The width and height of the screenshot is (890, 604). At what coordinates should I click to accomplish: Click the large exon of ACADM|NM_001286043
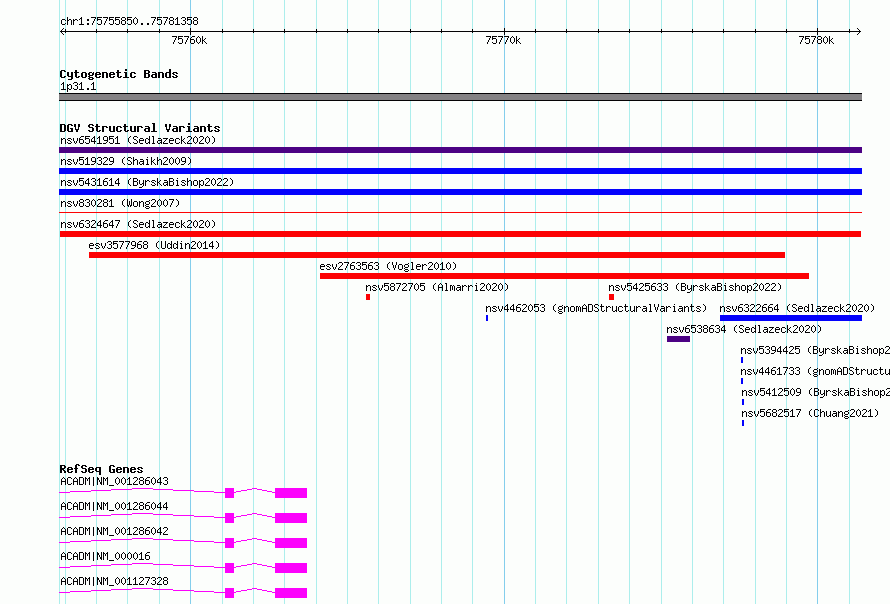[x=291, y=493]
